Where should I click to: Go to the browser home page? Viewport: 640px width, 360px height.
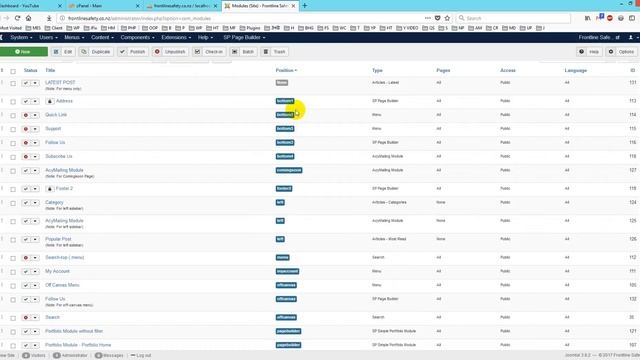click(29, 18)
